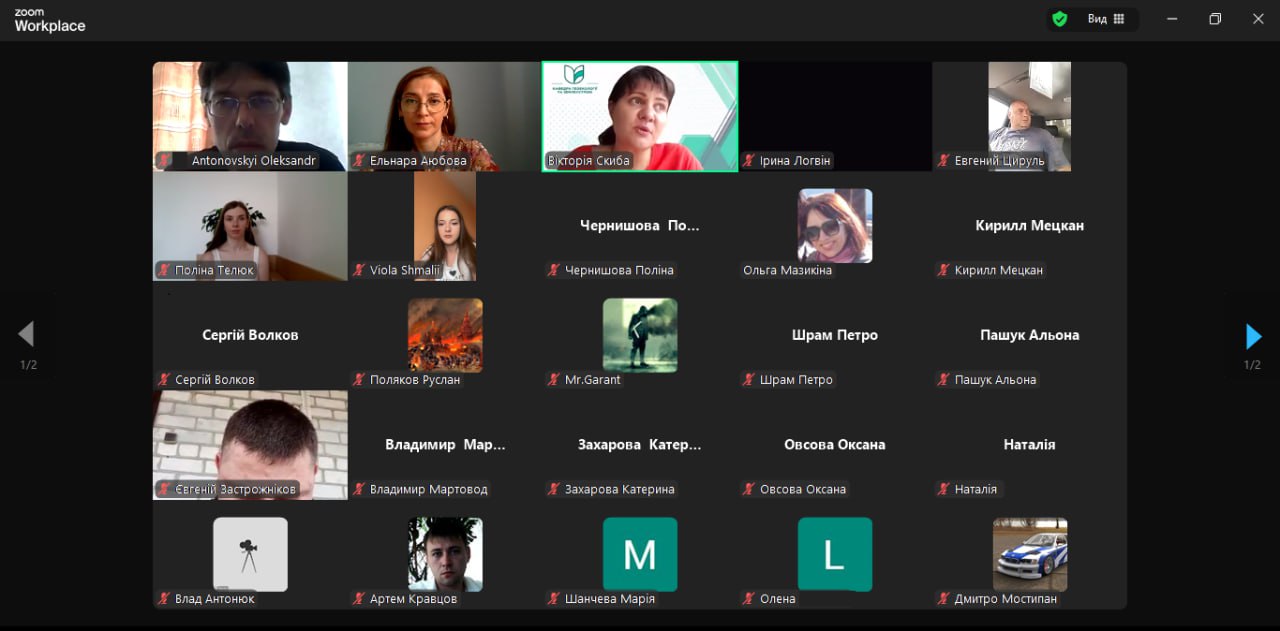This screenshot has height=631, width=1280.
Task: Click muted mic icon for Поліна Телюк
Action: tap(164, 270)
